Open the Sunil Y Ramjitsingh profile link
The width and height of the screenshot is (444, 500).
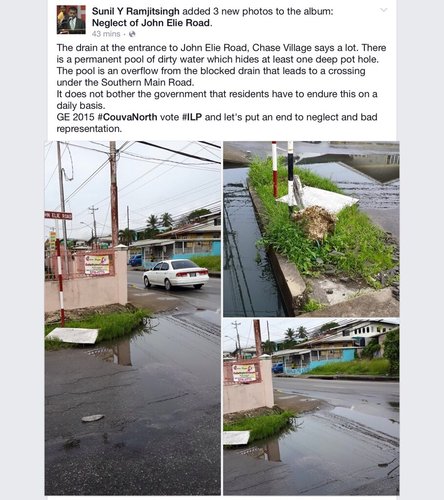click(136, 11)
